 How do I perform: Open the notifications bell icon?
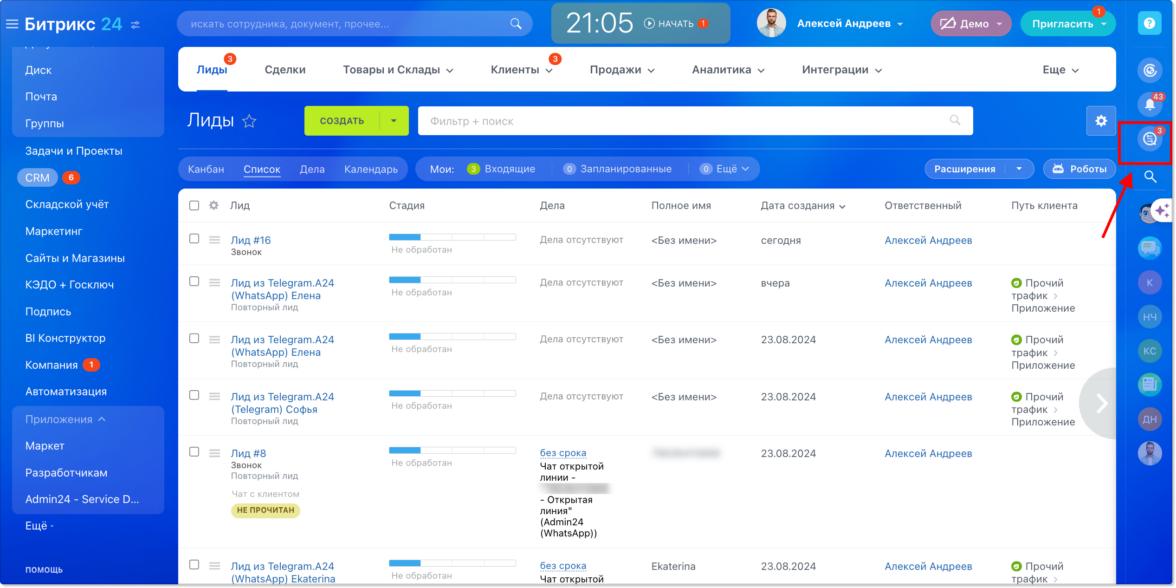click(x=1150, y=104)
